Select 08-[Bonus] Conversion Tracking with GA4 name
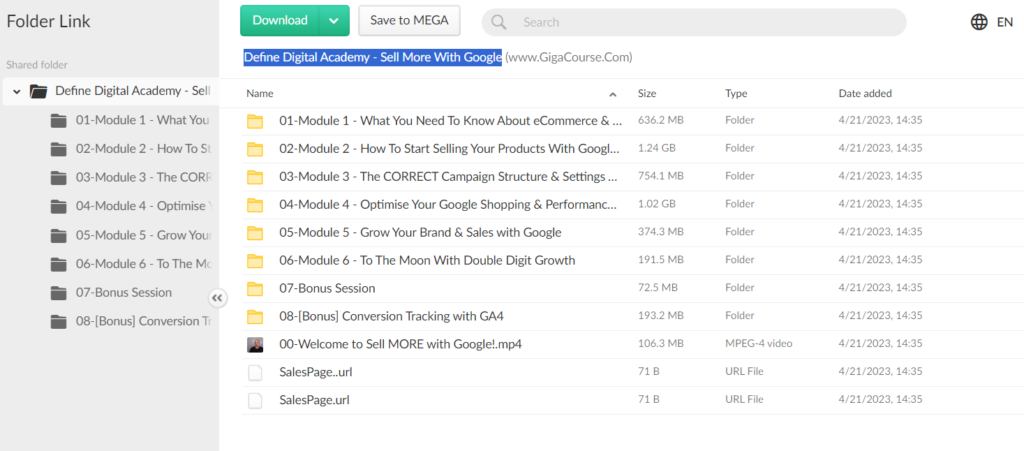 [x=392, y=317]
